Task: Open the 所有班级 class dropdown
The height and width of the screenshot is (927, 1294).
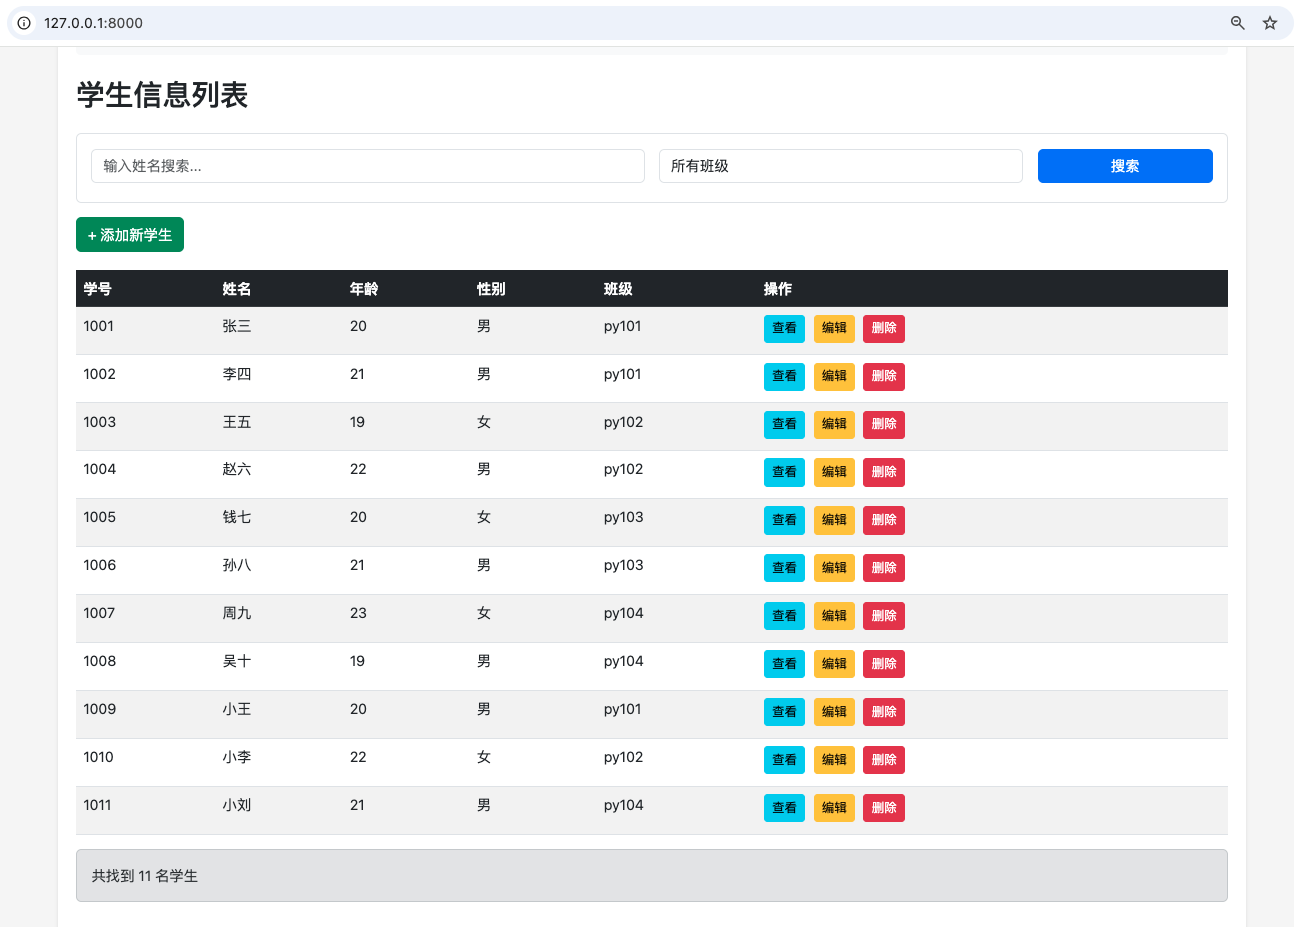Action: point(841,166)
